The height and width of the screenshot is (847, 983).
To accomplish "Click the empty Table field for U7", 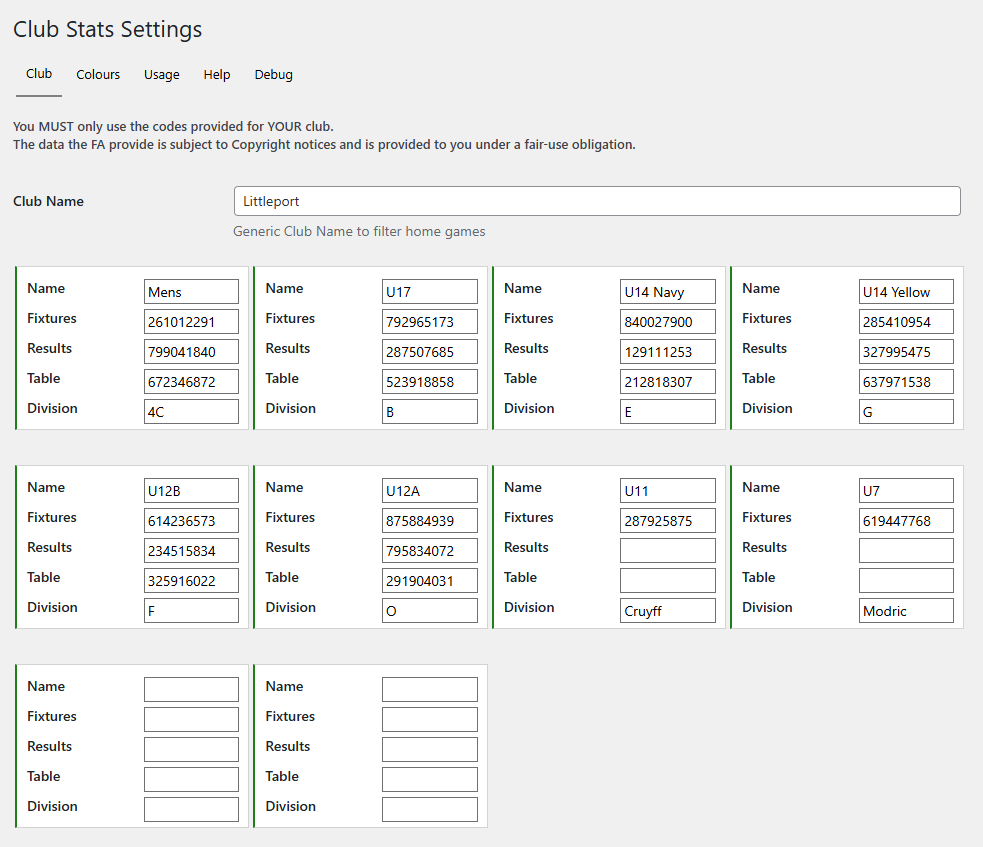I will pos(905,581).
